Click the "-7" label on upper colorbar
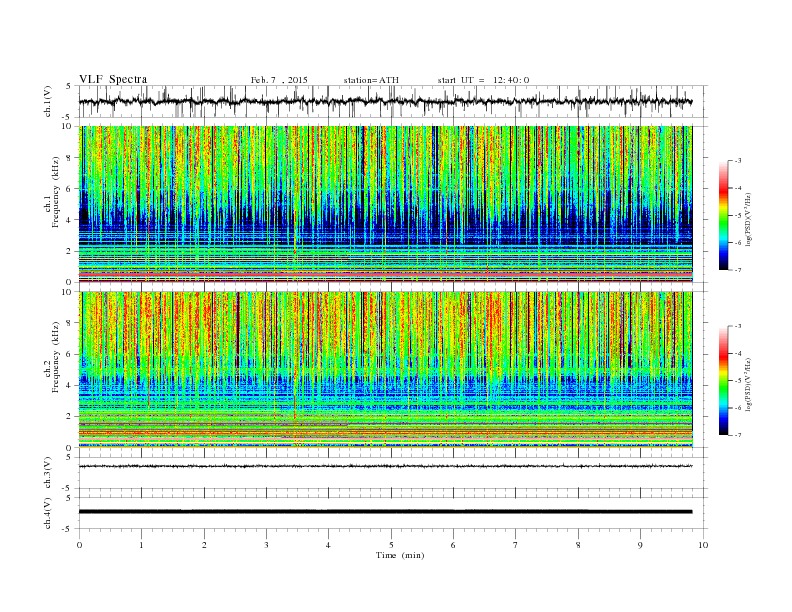This screenshot has height=612, width=792. click(x=738, y=270)
